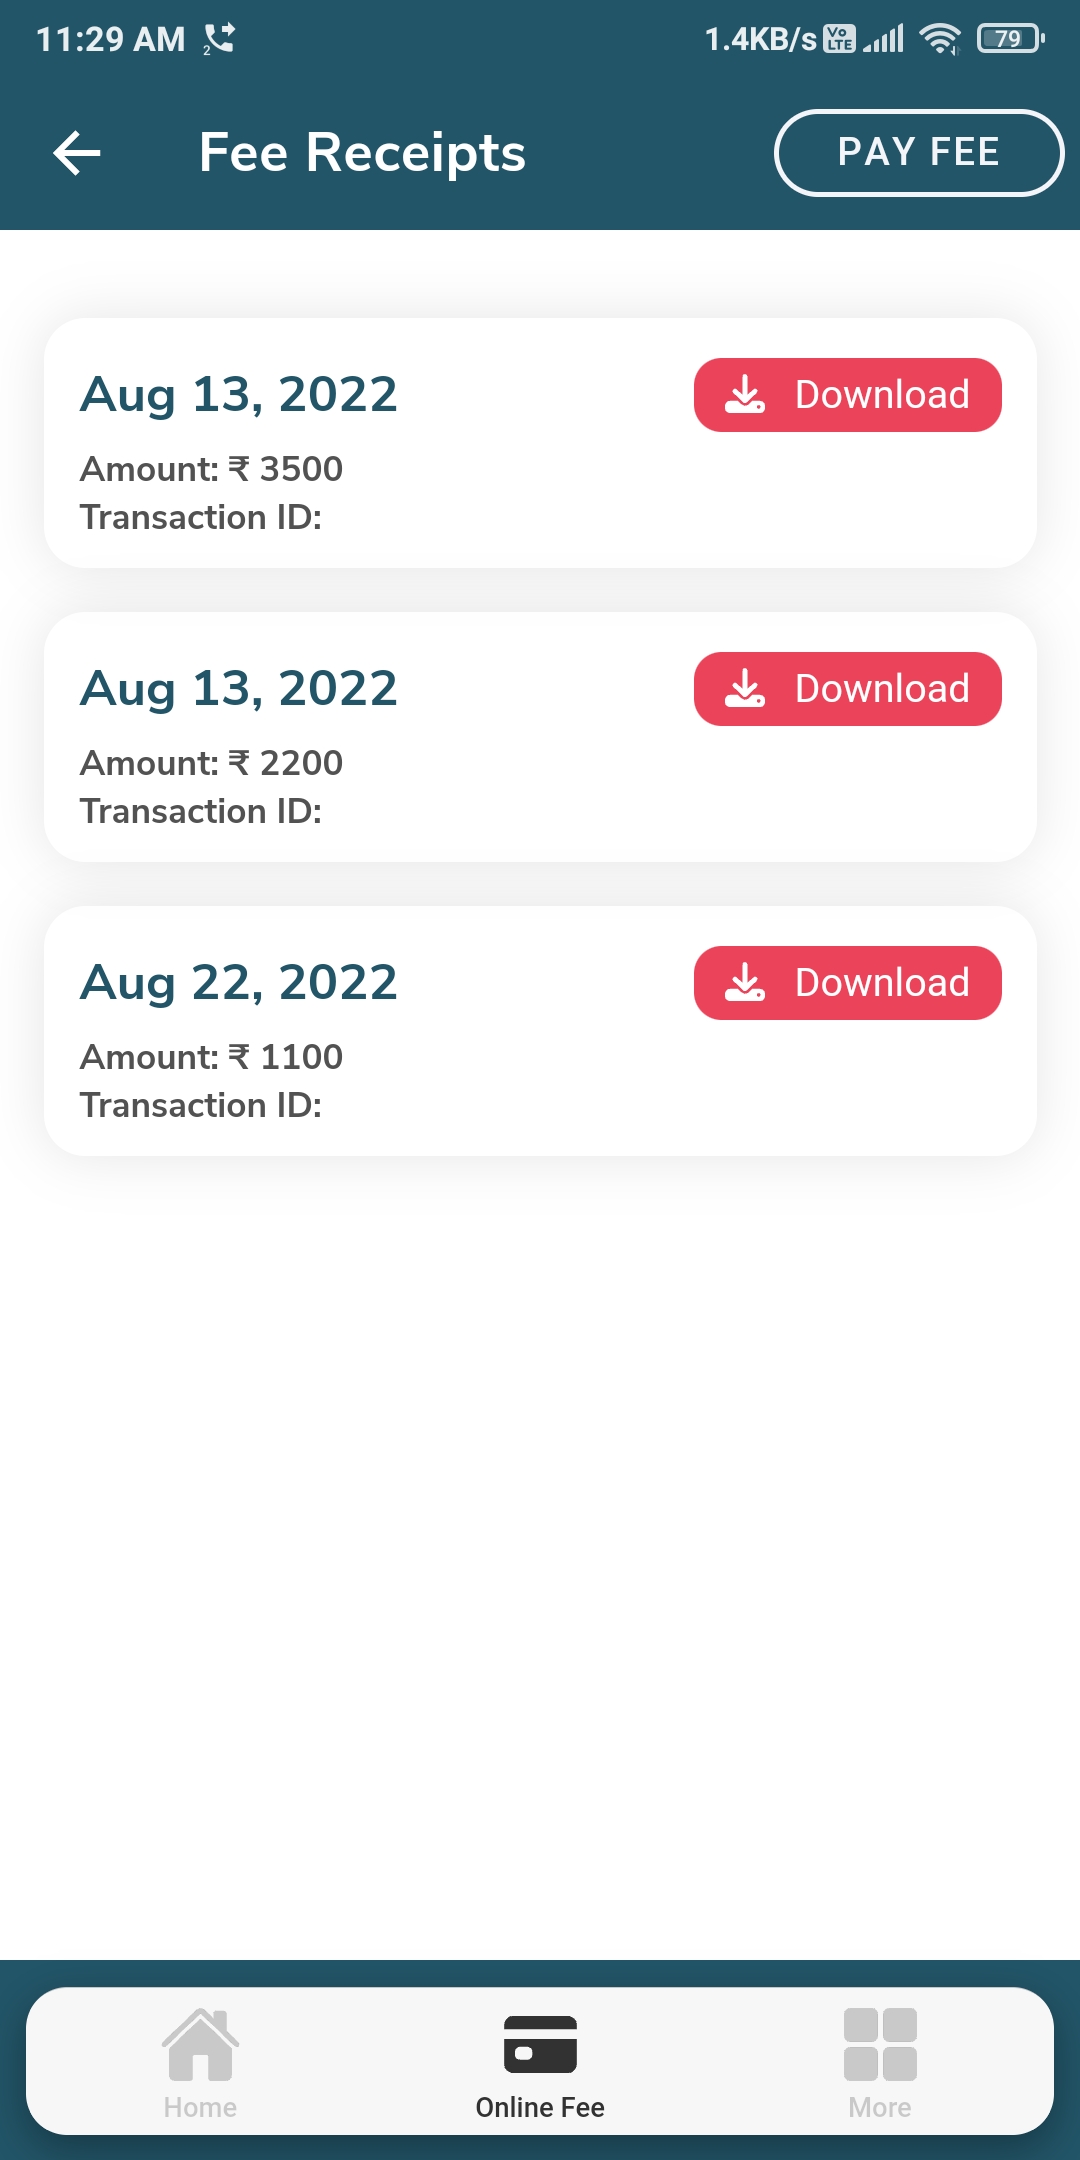Open the More tab
This screenshot has height=2160, width=1080.
[880, 2063]
